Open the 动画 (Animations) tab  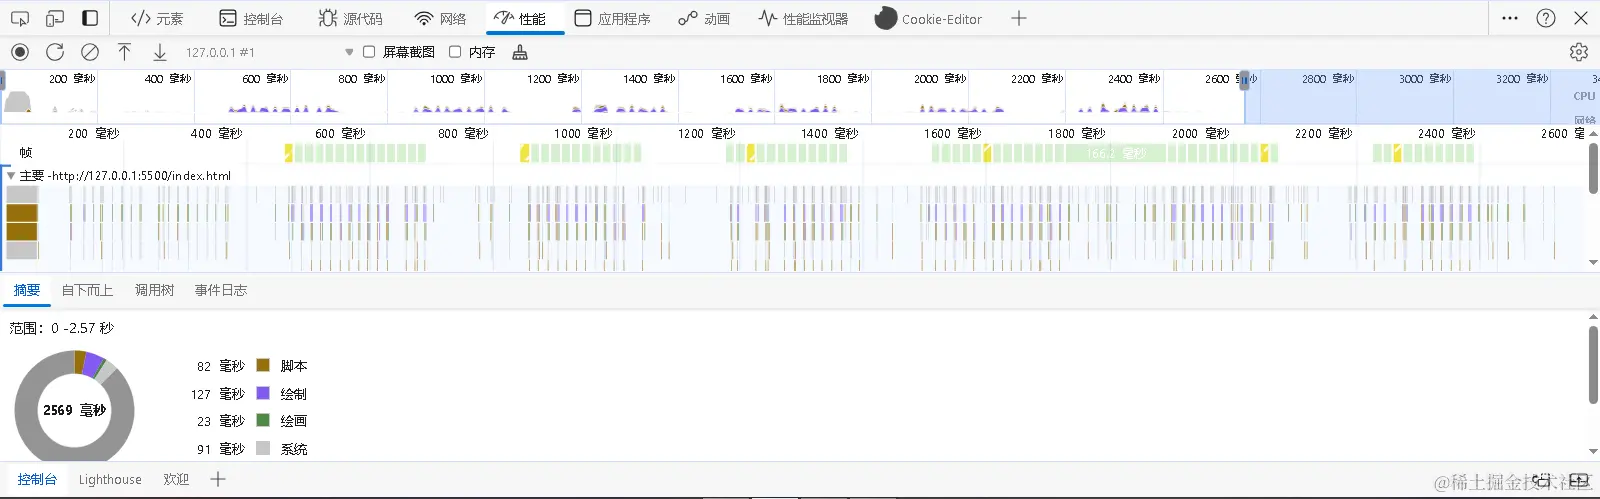coord(704,18)
